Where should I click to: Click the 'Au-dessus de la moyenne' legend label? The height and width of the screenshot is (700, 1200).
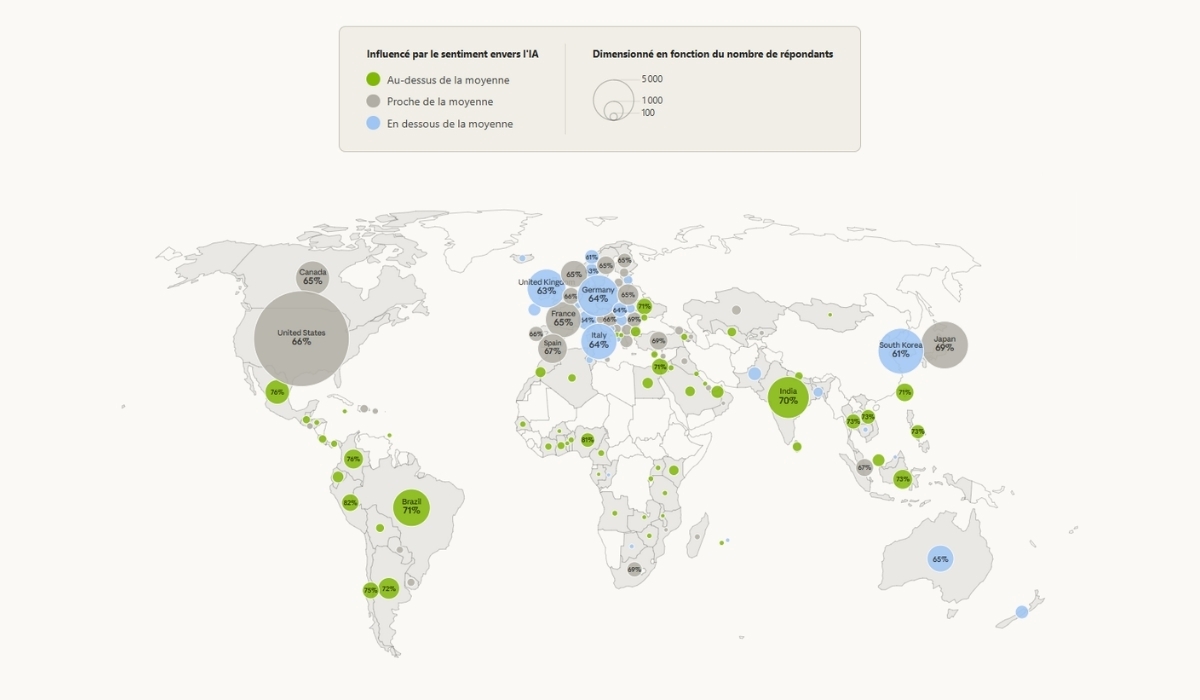[447, 80]
